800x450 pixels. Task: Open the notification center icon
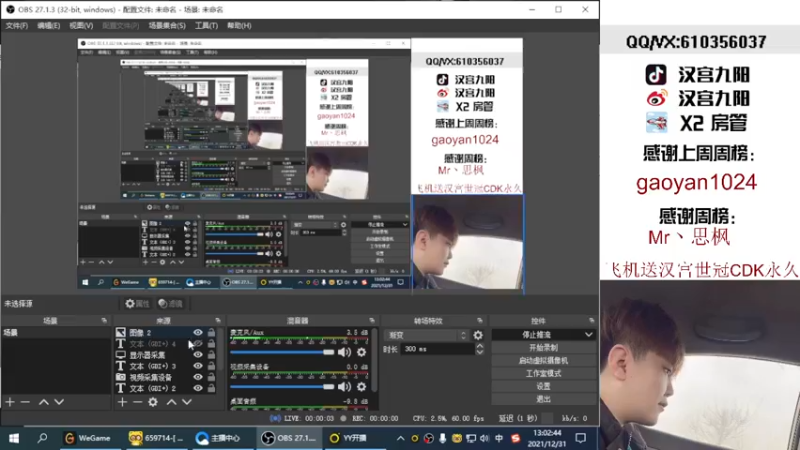click(581, 438)
